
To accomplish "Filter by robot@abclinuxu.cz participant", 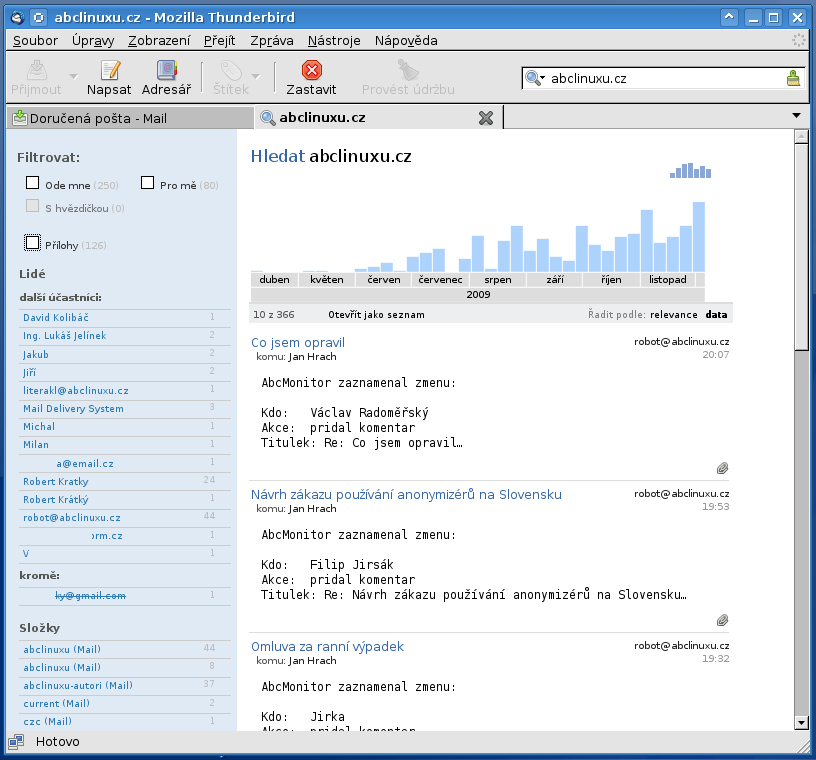I will [x=72, y=518].
